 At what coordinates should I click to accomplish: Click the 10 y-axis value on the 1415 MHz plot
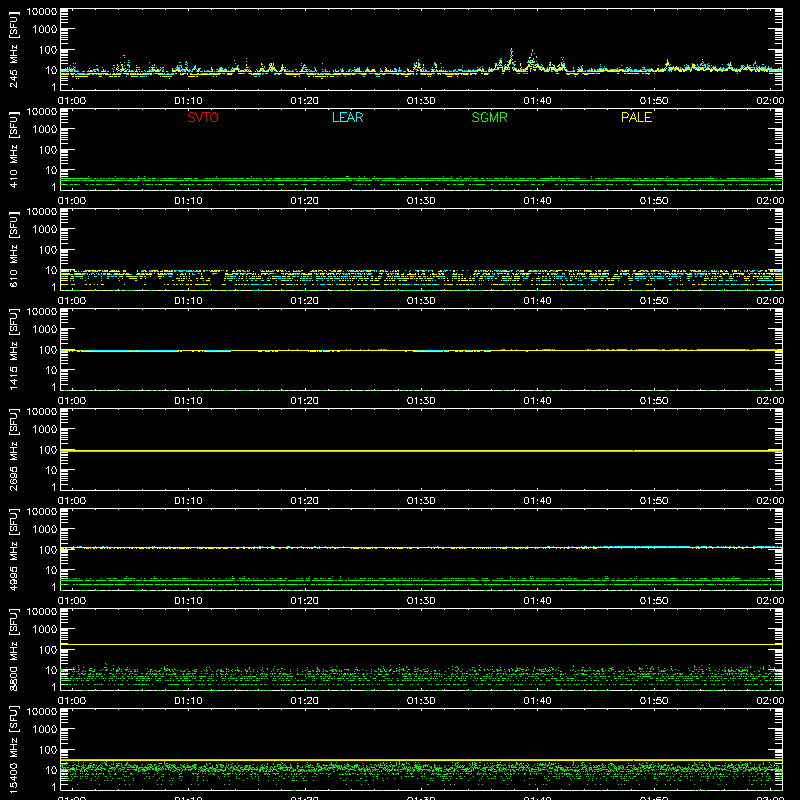click(51, 370)
